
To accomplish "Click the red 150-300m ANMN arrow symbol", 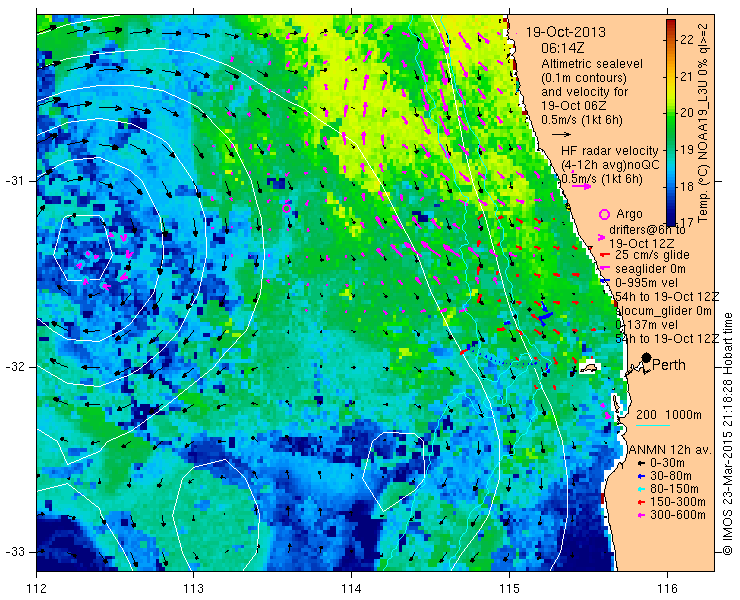I will pos(640,502).
